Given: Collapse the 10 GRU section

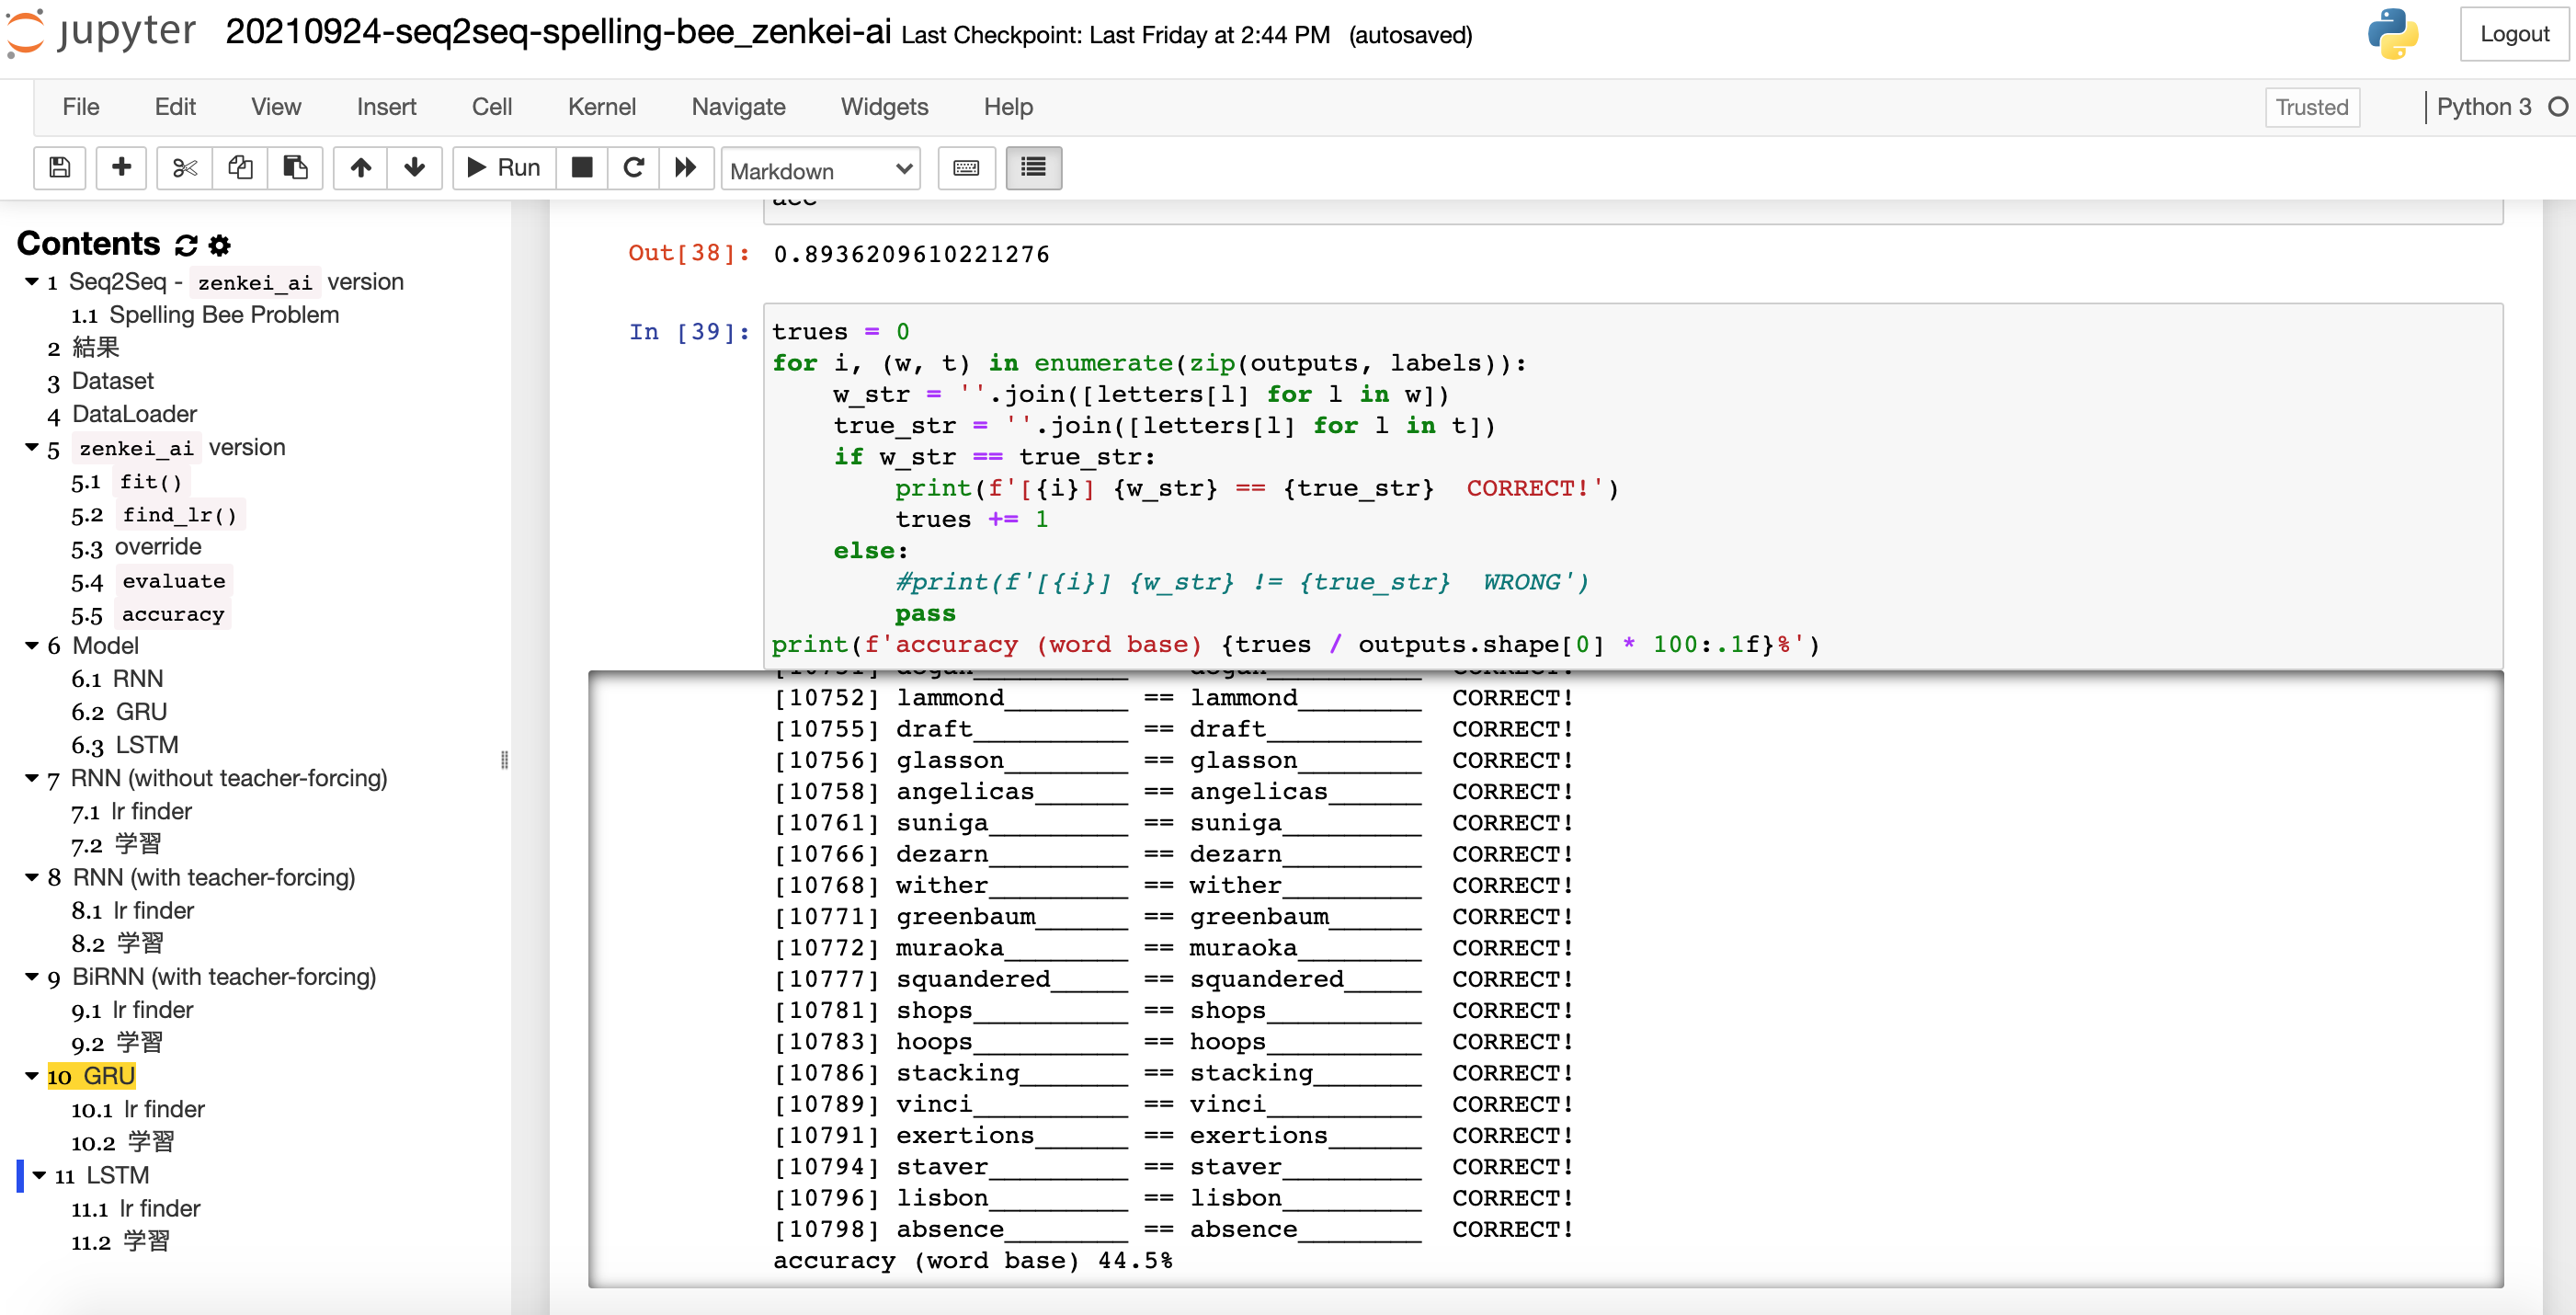Looking at the screenshot, I should pyautogui.click(x=32, y=1076).
